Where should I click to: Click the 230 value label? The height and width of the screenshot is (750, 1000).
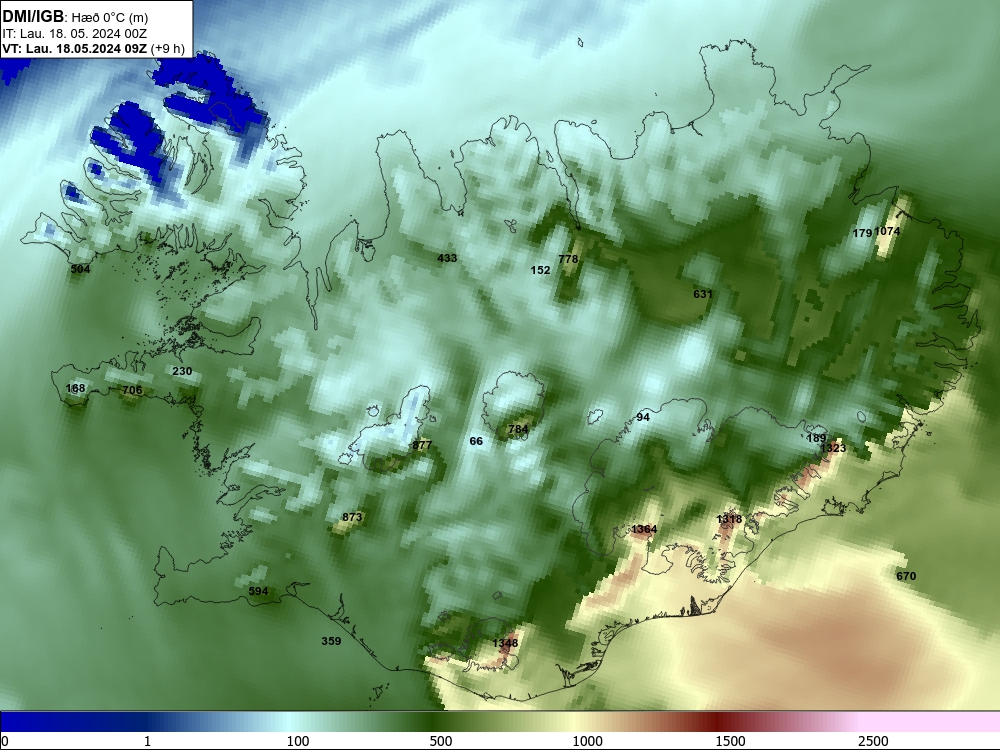coord(182,371)
